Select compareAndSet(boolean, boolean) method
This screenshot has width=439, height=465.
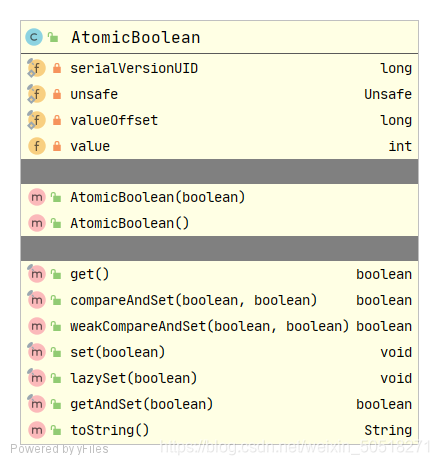[194, 300]
